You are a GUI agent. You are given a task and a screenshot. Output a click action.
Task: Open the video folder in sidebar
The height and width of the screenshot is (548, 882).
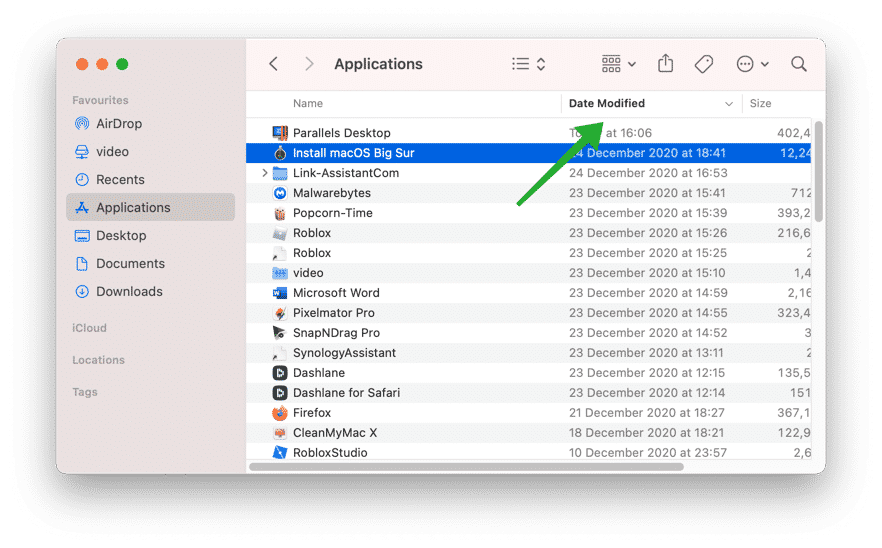click(151, 152)
